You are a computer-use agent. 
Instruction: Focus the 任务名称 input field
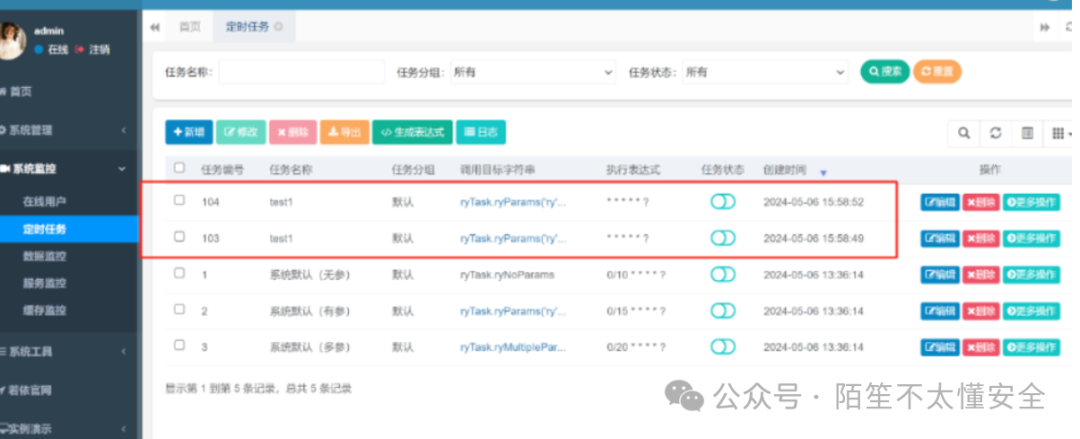tap(302, 72)
